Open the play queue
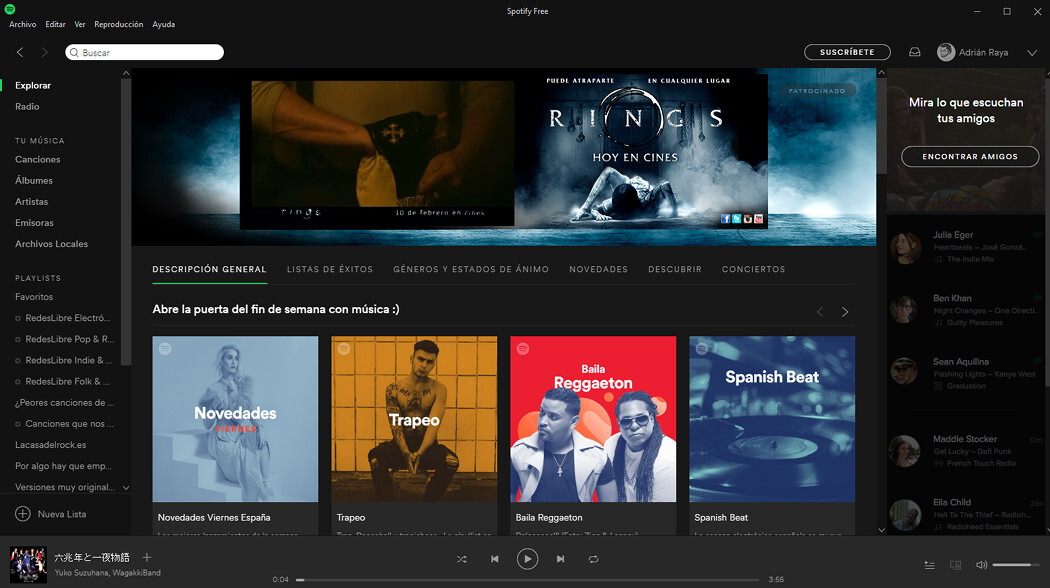The height and width of the screenshot is (588, 1050). (928, 565)
